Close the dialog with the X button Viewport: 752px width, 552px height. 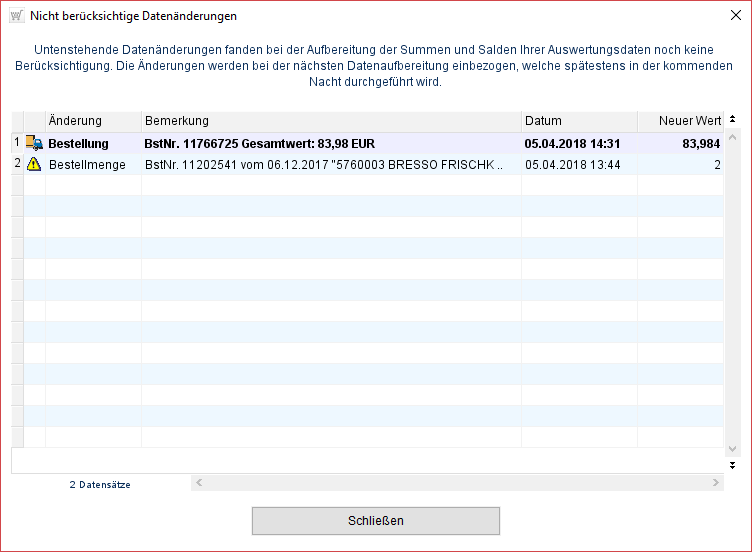click(731, 16)
